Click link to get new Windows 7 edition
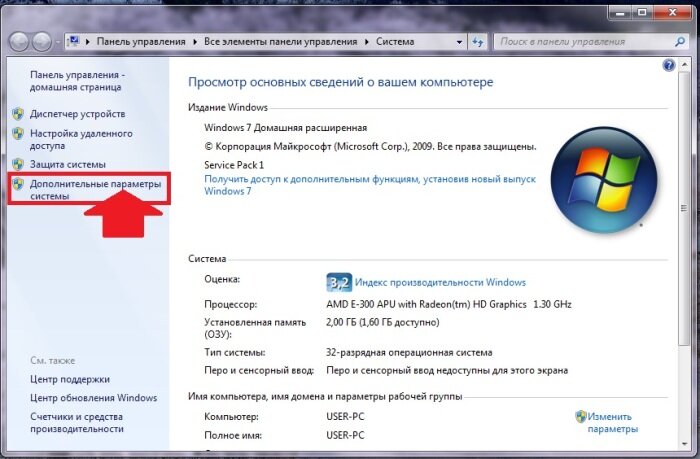This screenshot has width=700, height=459. (370, 185)
